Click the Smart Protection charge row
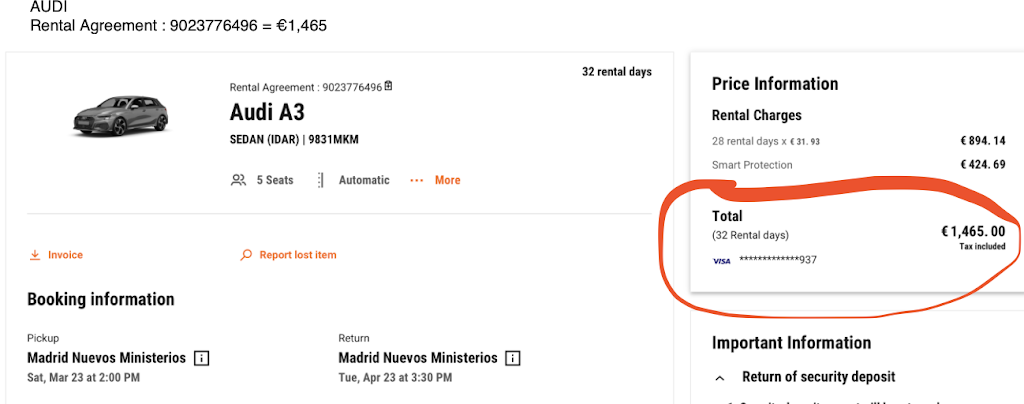Screen dimensions: 1024x404 [x=859, y=164]
